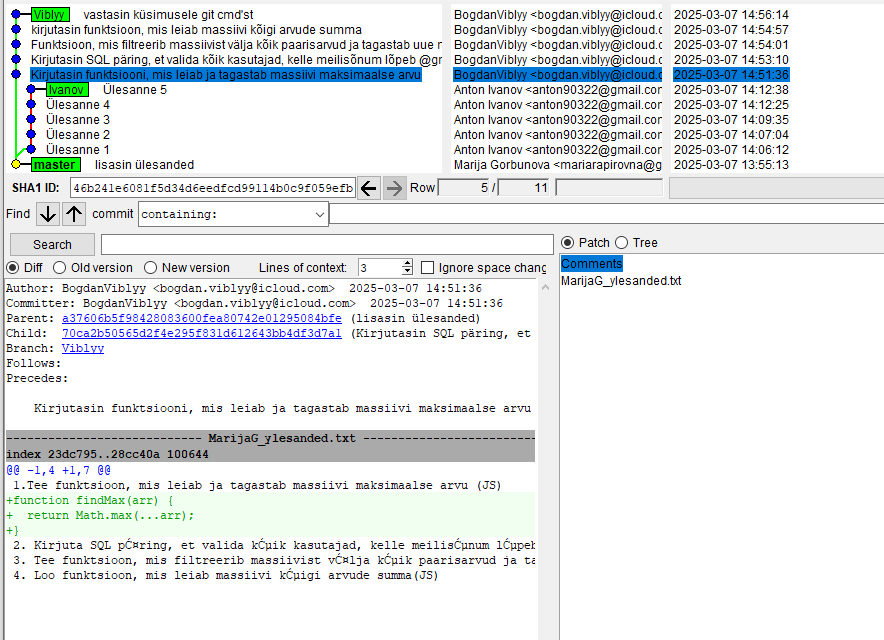The image size is (884, 640).
Task: Select the New version radio button
Action: click(x=151, y=268)
